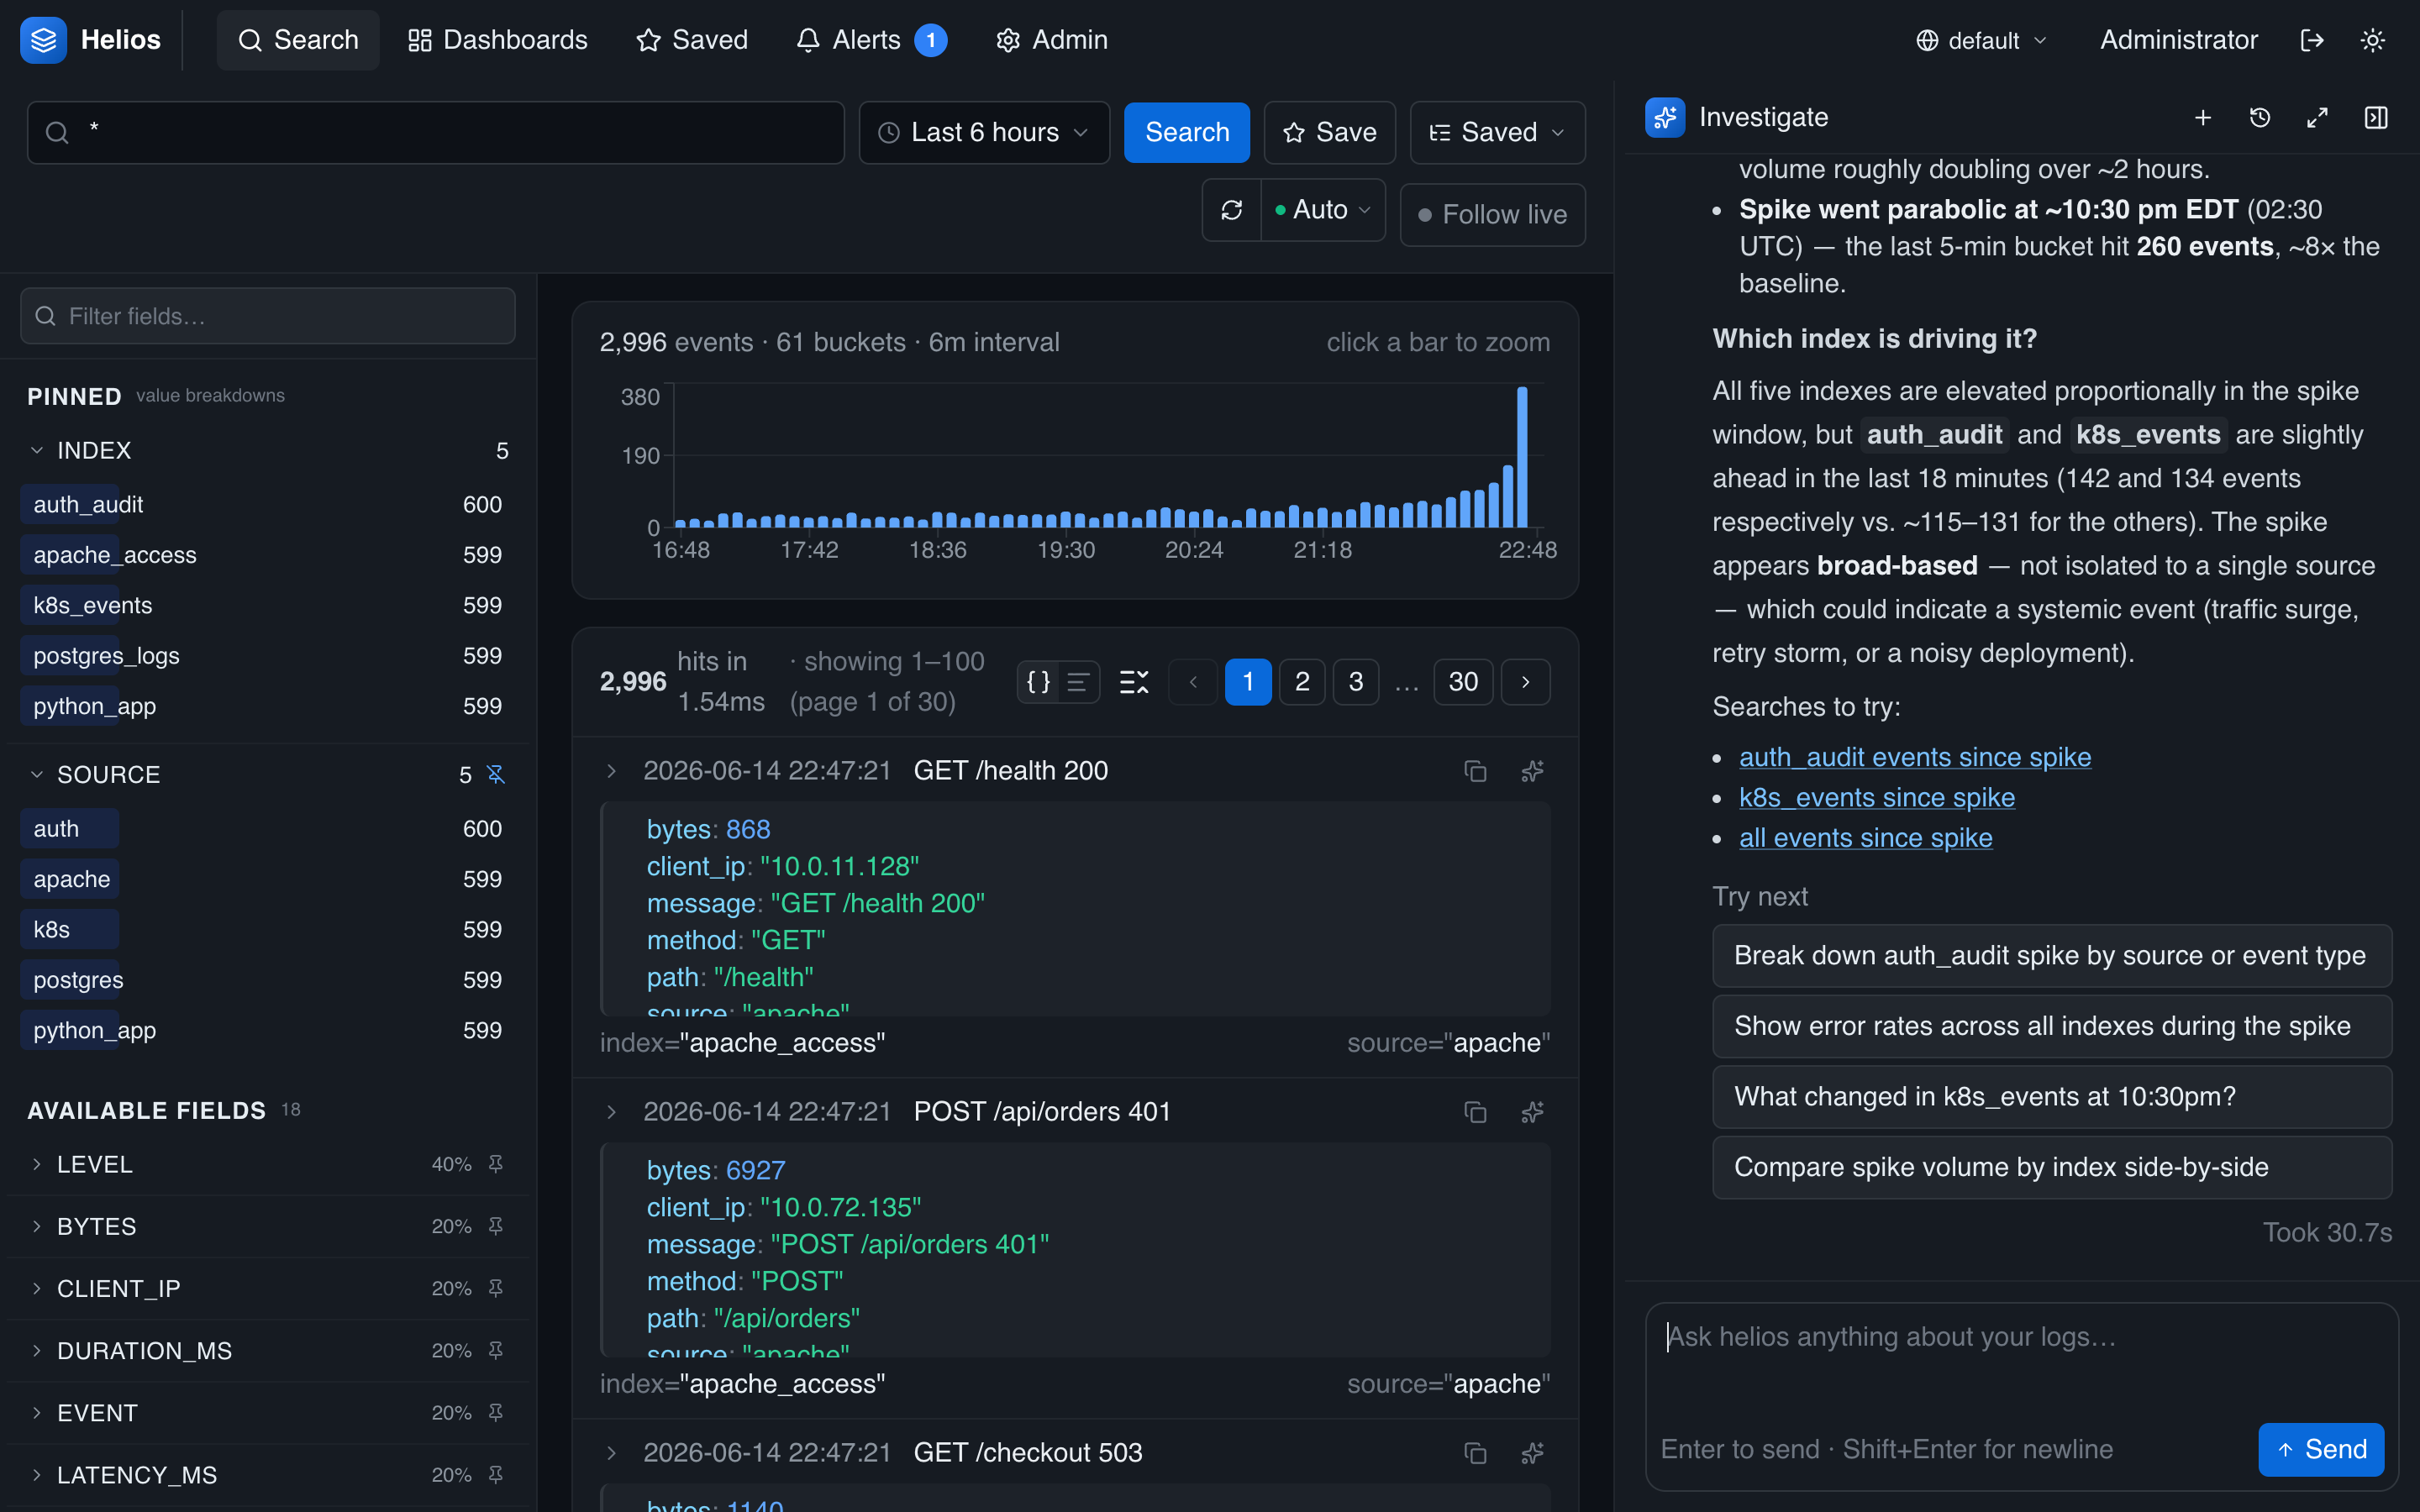Open the Auto refresh dropdown
This screenshot has width=2420, height=1512.
point(1323,210)
